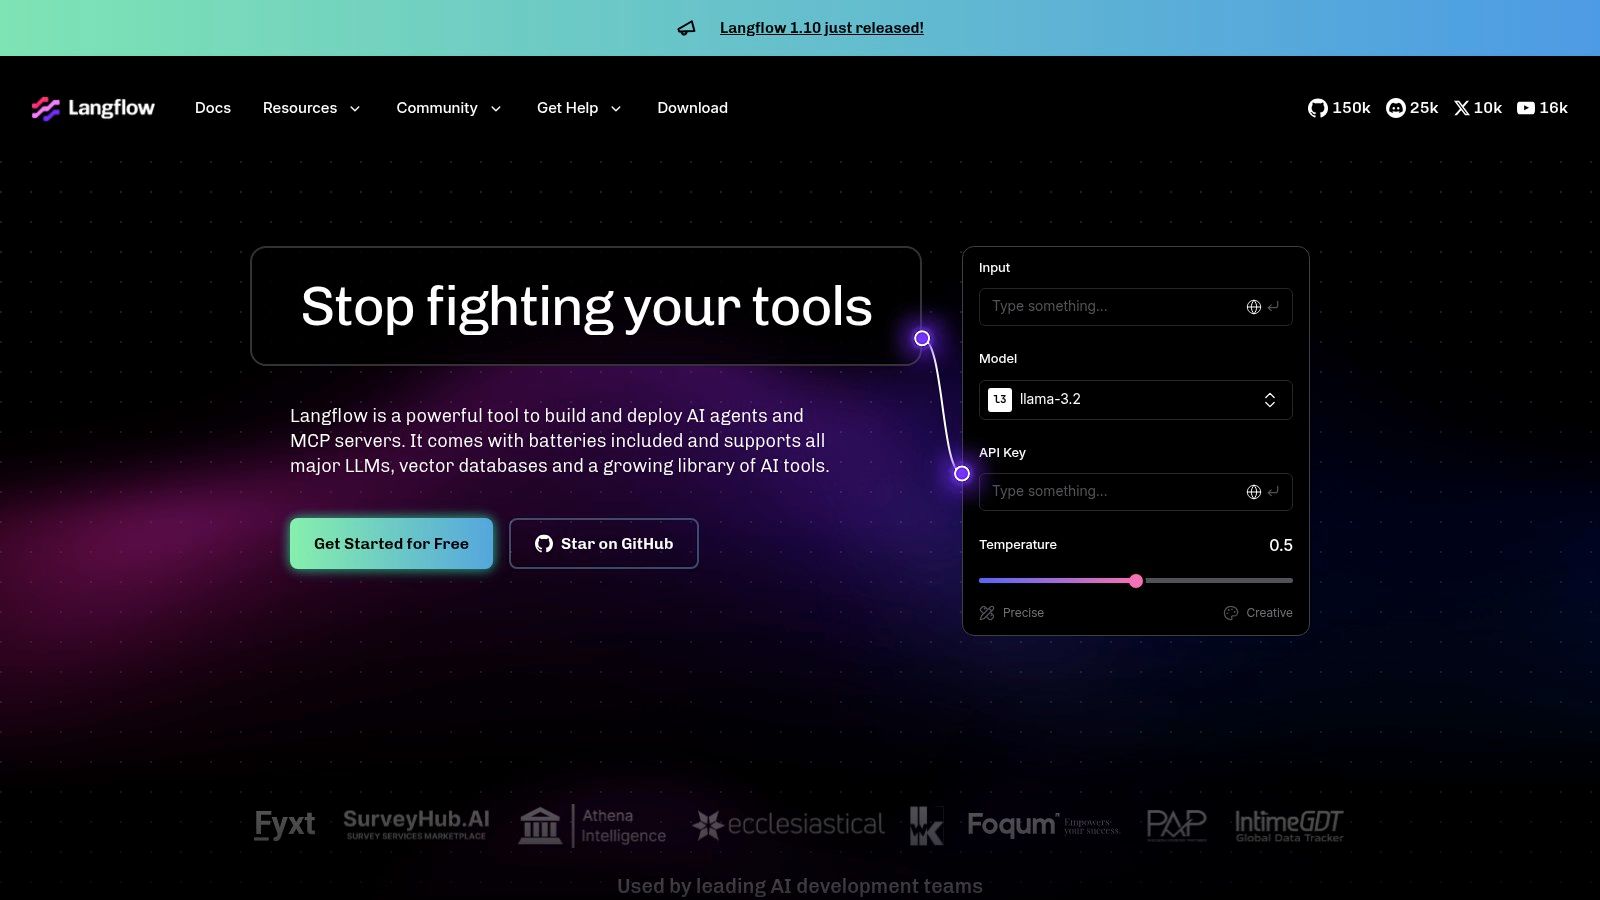Click the Precise temperature icon
The width and height of the screenshot is (1600, 900).
[987, 613]
